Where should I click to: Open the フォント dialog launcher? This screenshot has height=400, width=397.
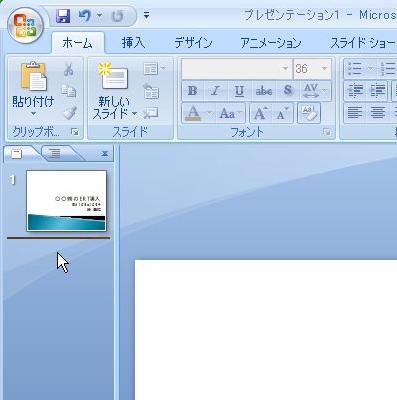pos(327,132)
